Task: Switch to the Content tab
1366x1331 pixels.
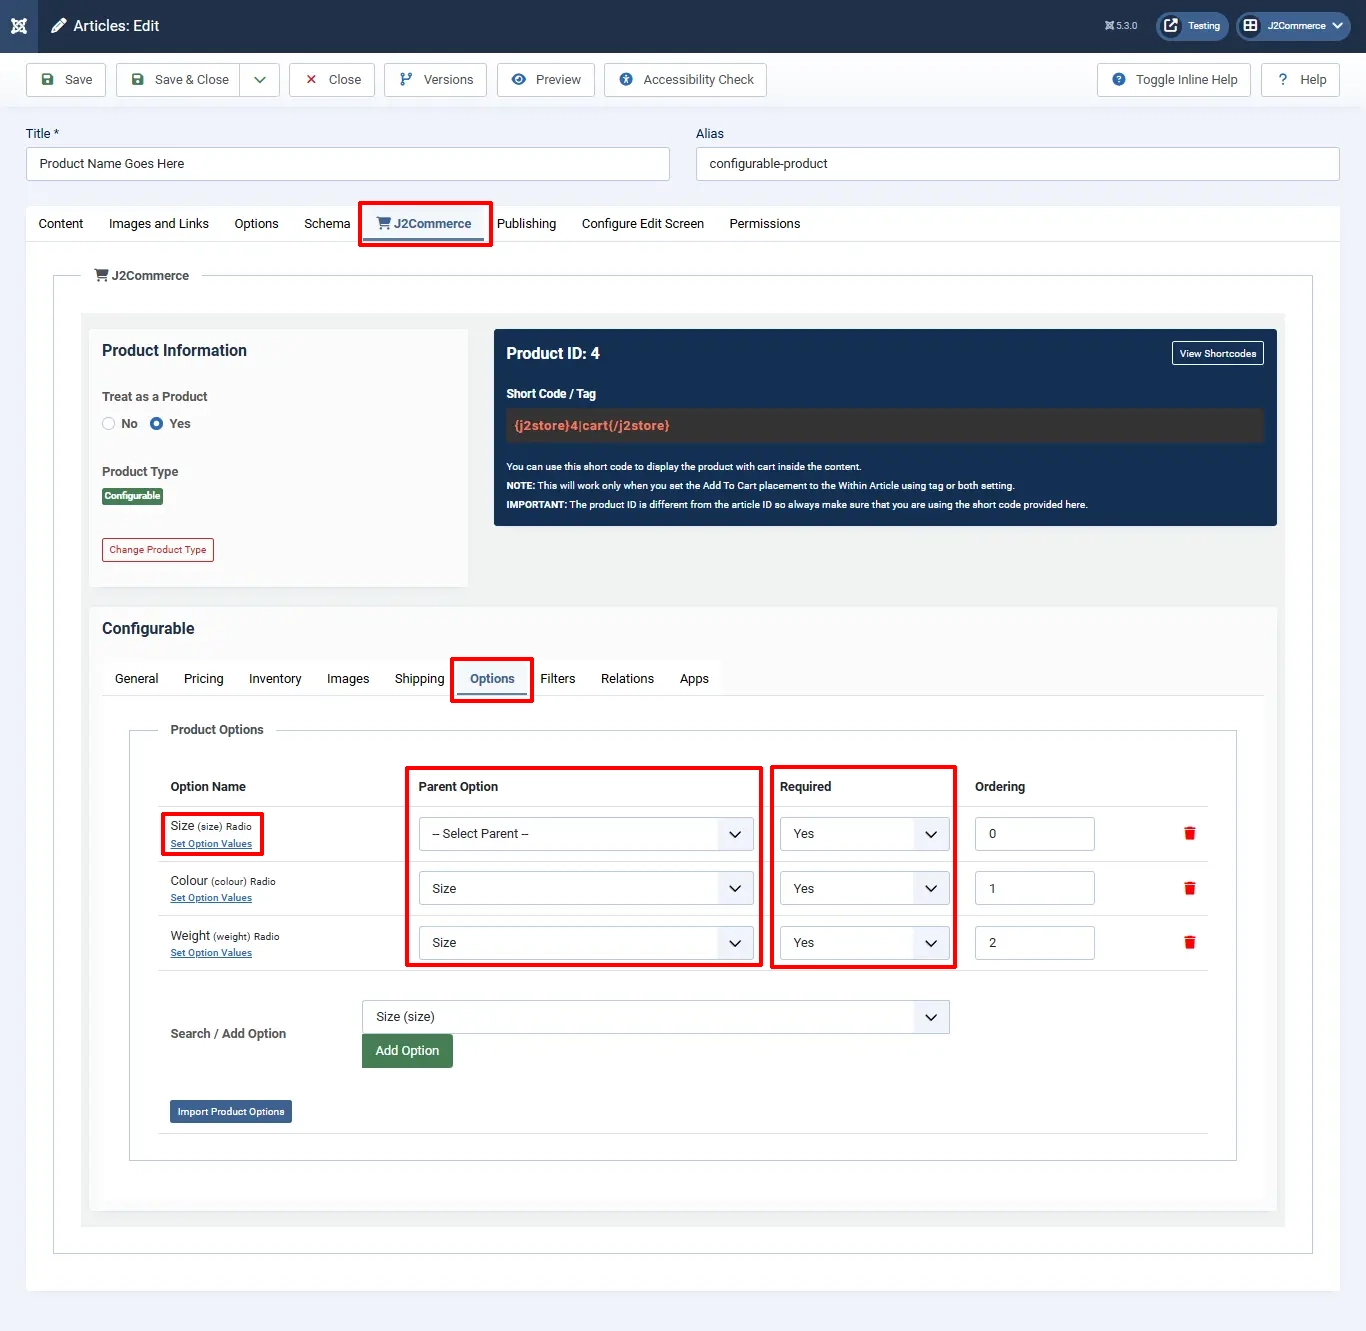Action: pyautogui.click(x=61, y=224)
